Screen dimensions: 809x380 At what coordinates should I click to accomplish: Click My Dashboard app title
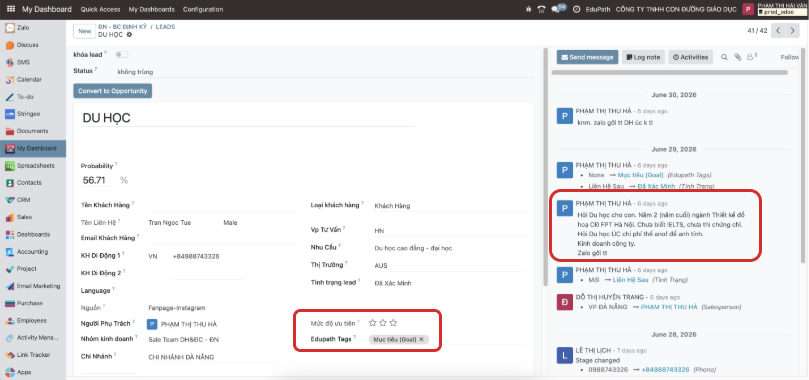point(46,9)
